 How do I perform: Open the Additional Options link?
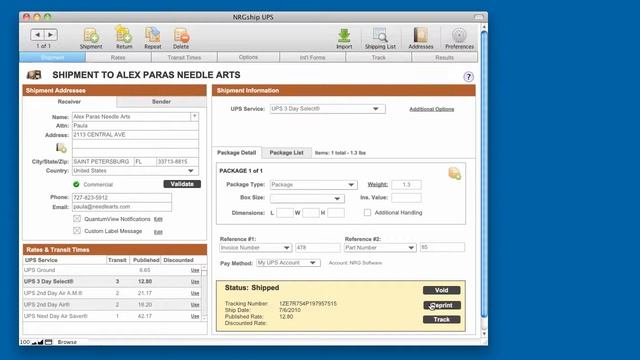431,109
